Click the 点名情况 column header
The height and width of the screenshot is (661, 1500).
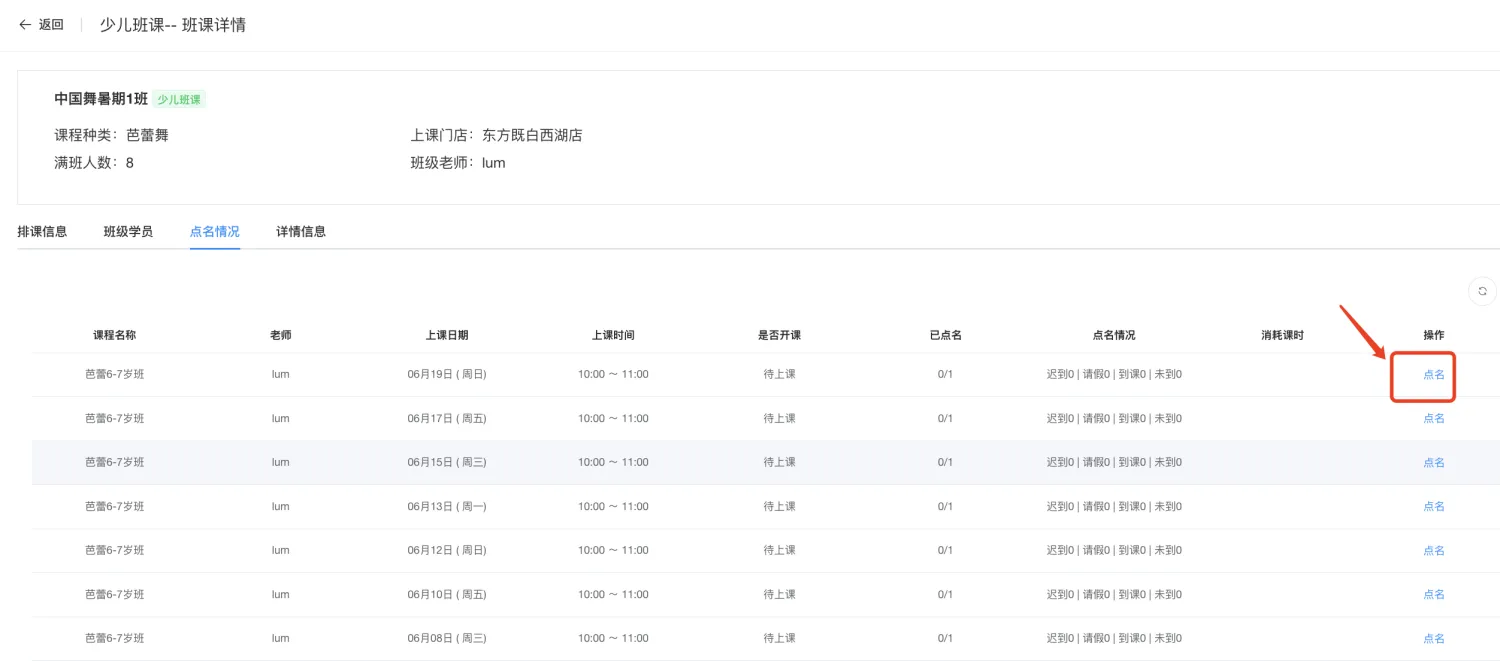click(1114, 335)
